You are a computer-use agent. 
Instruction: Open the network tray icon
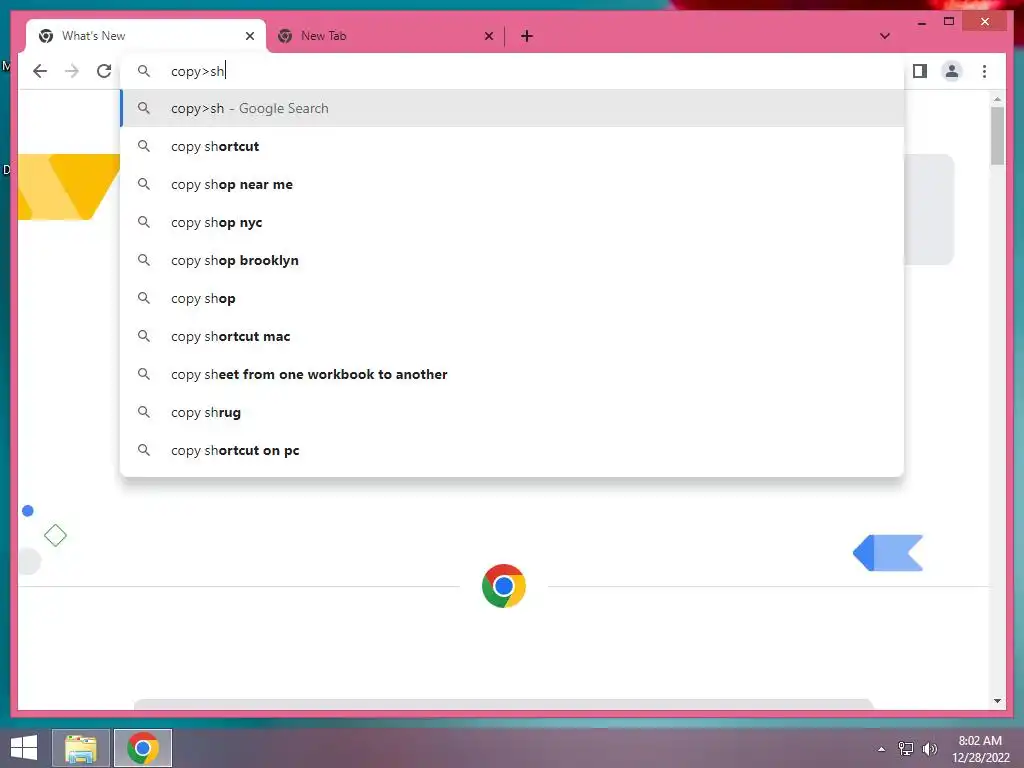point(906,749)
